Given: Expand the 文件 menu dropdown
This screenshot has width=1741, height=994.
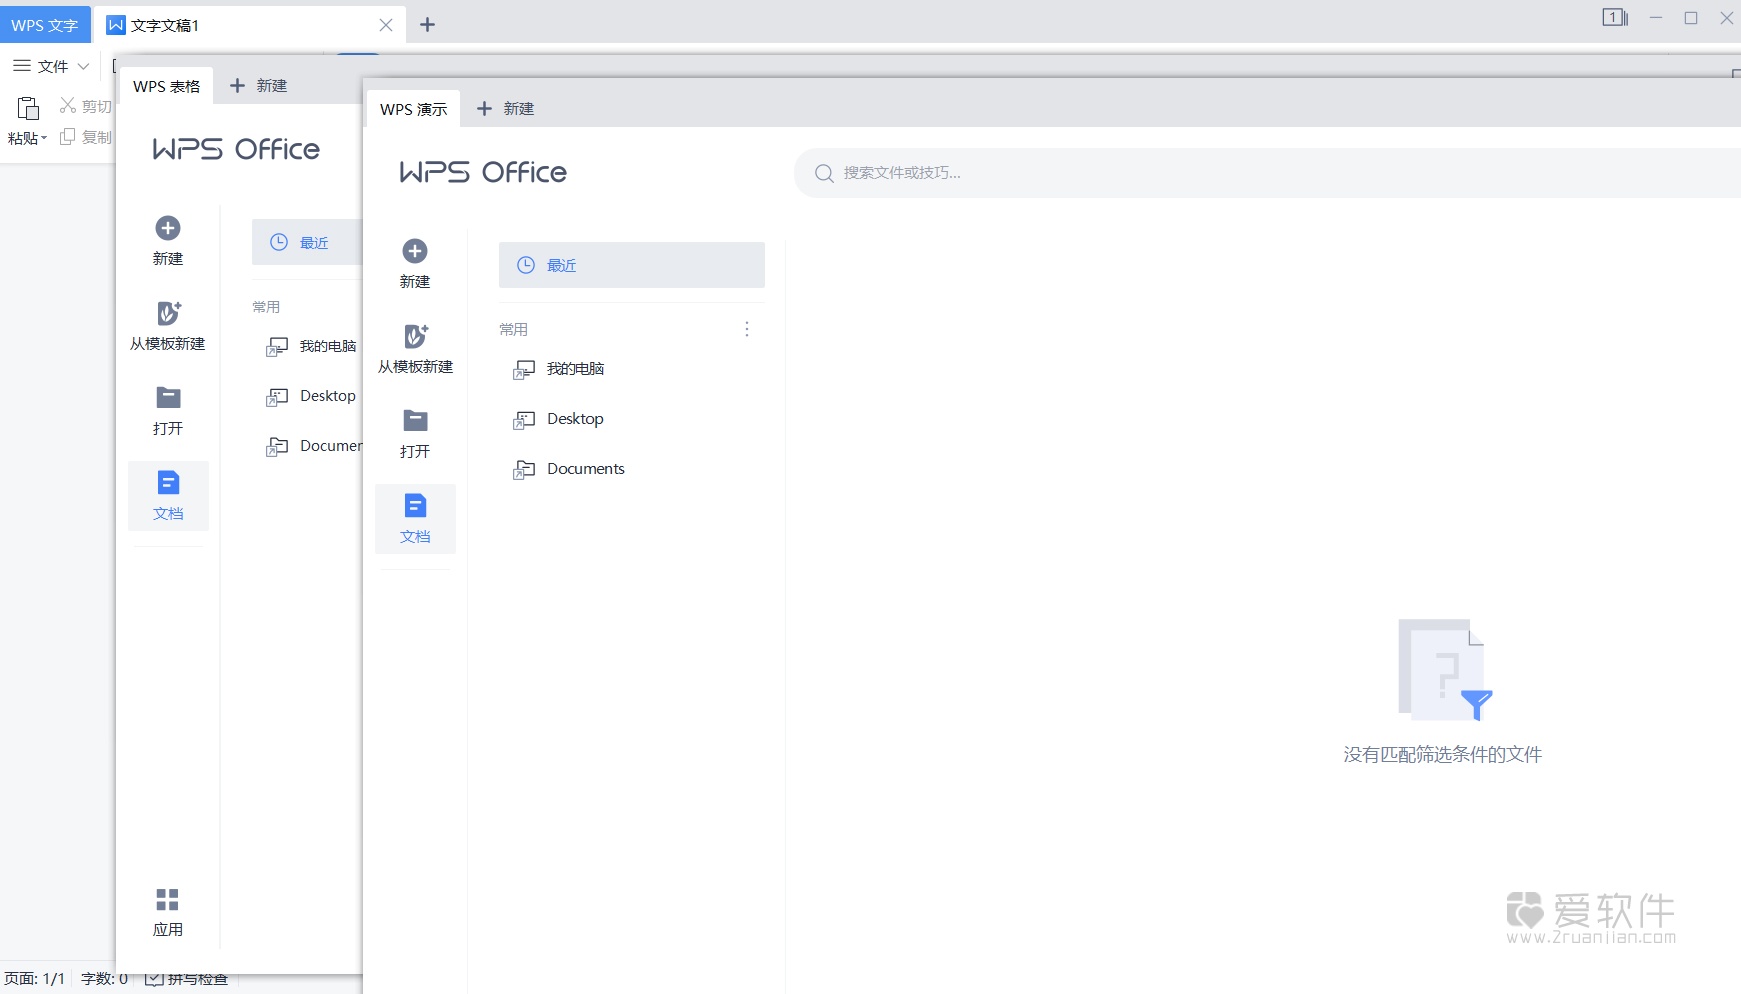Looking at the screenshot, I should pyautogui.click(x=52, y=66).
